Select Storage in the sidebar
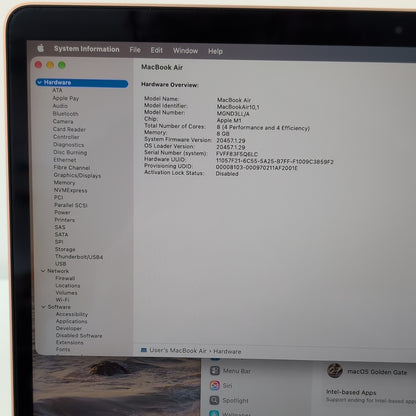Image resolution: width=416 pixels, height=416 pixels. coord(65,249)
